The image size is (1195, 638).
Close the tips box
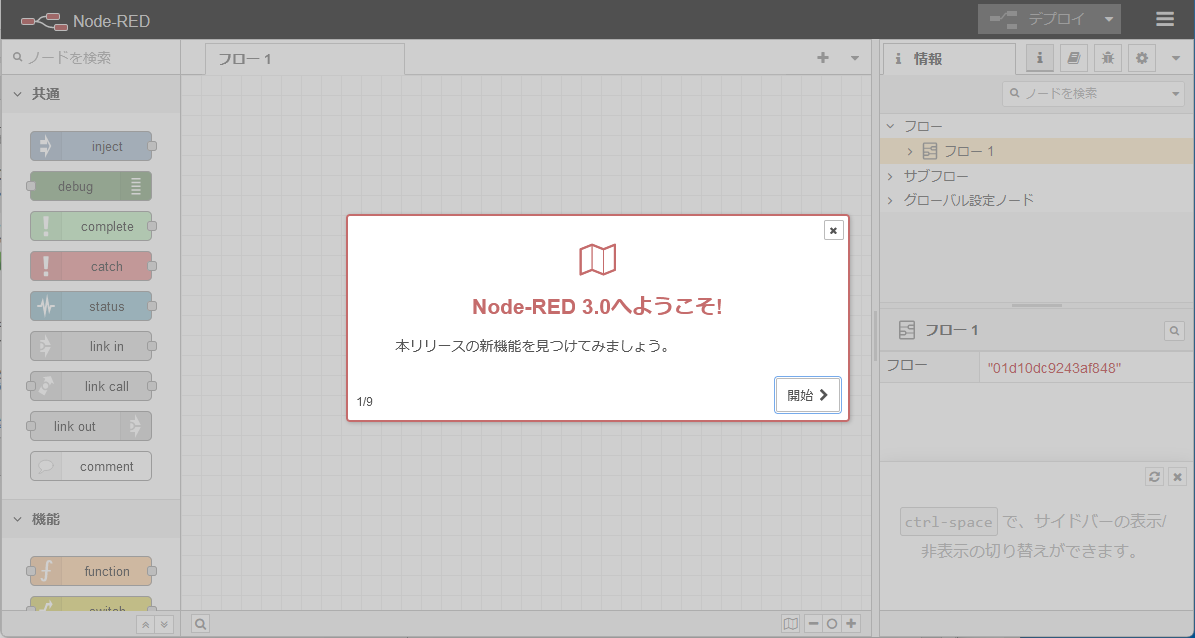pyautogui.click(x=1177, y=476)
